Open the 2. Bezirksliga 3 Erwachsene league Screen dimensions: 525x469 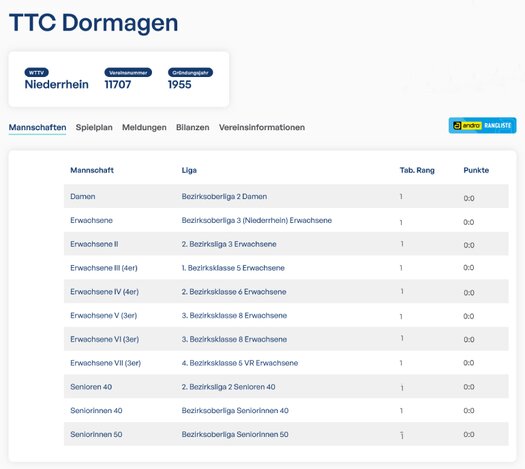click(x=229, y=244)
